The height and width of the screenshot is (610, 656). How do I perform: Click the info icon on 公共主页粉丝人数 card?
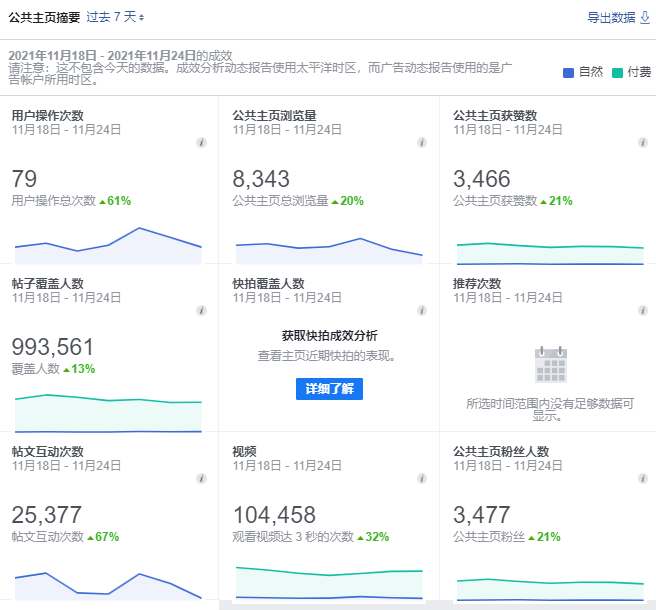tap(643, 478)
